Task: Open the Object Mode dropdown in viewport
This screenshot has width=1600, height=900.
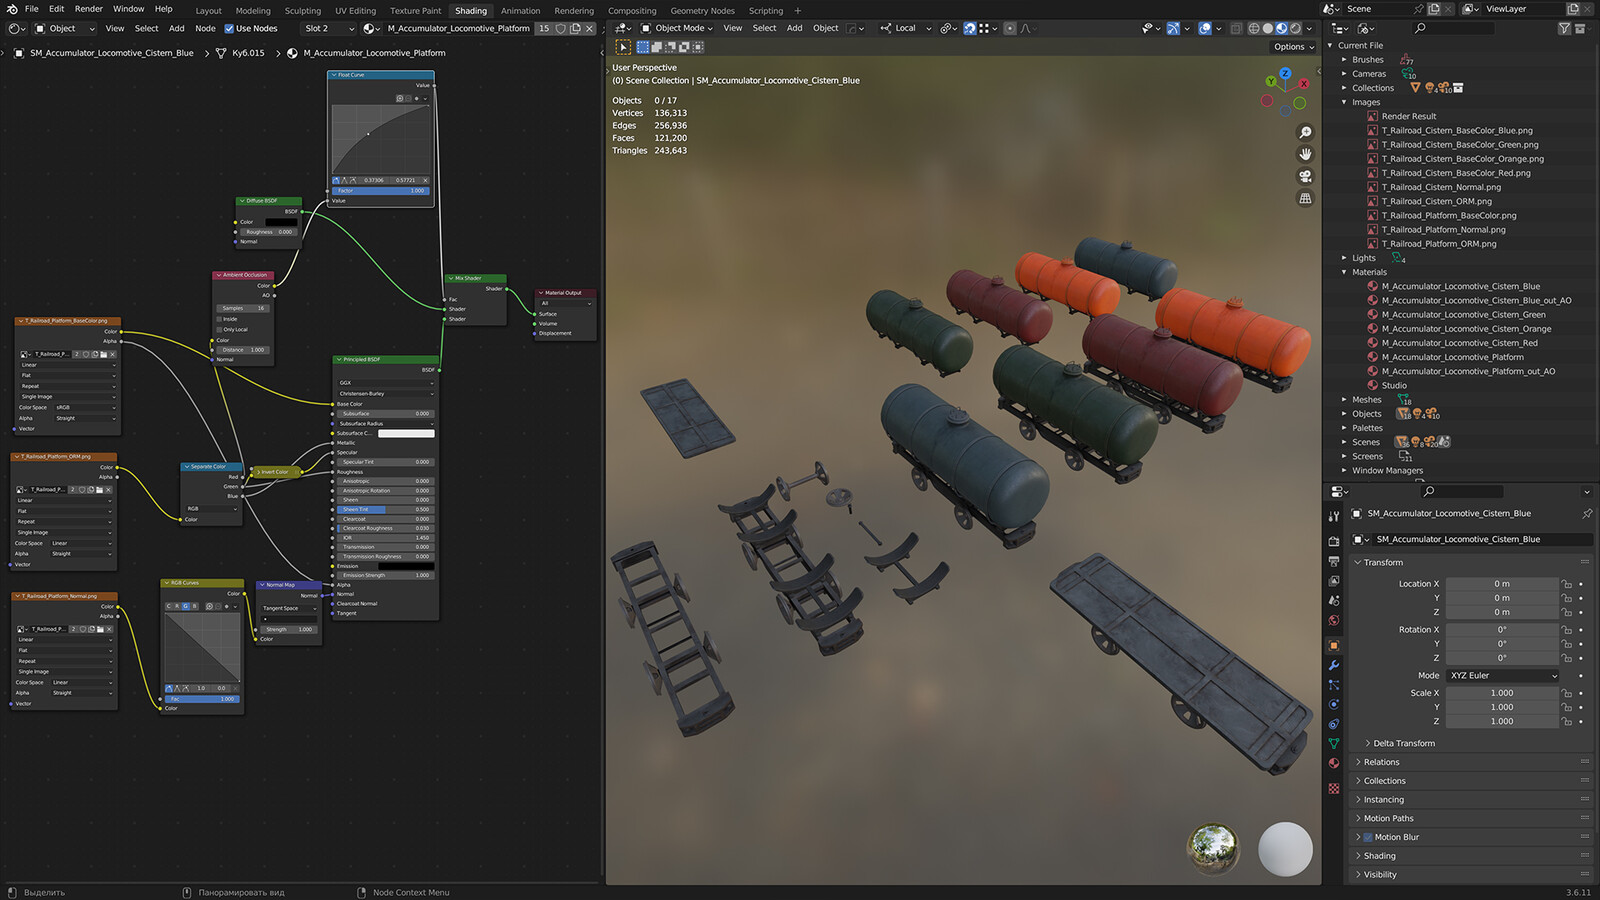Action: pyautogui.click(x=677, y=28)
